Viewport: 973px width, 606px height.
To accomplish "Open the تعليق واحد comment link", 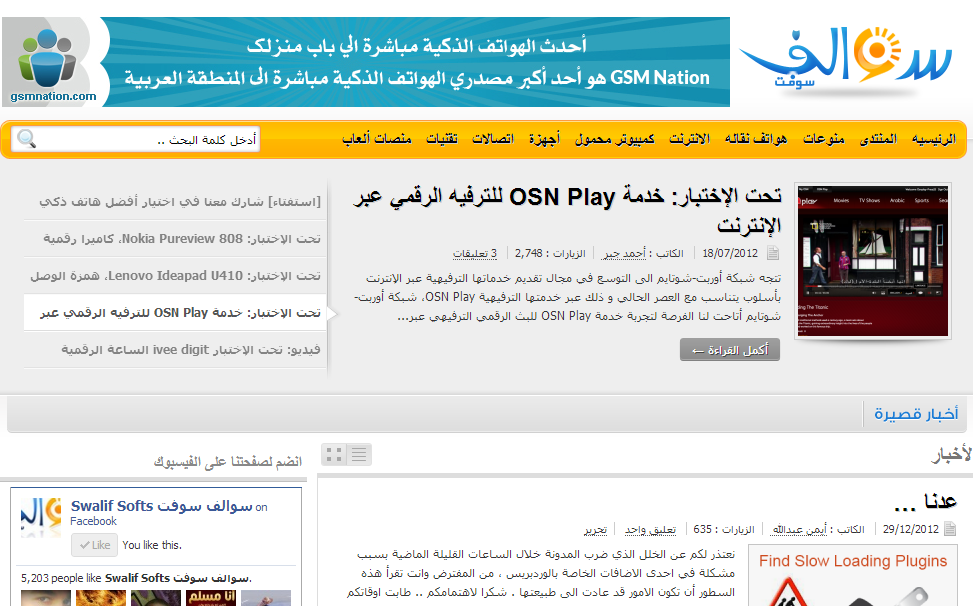I will (x=650, y=530).
